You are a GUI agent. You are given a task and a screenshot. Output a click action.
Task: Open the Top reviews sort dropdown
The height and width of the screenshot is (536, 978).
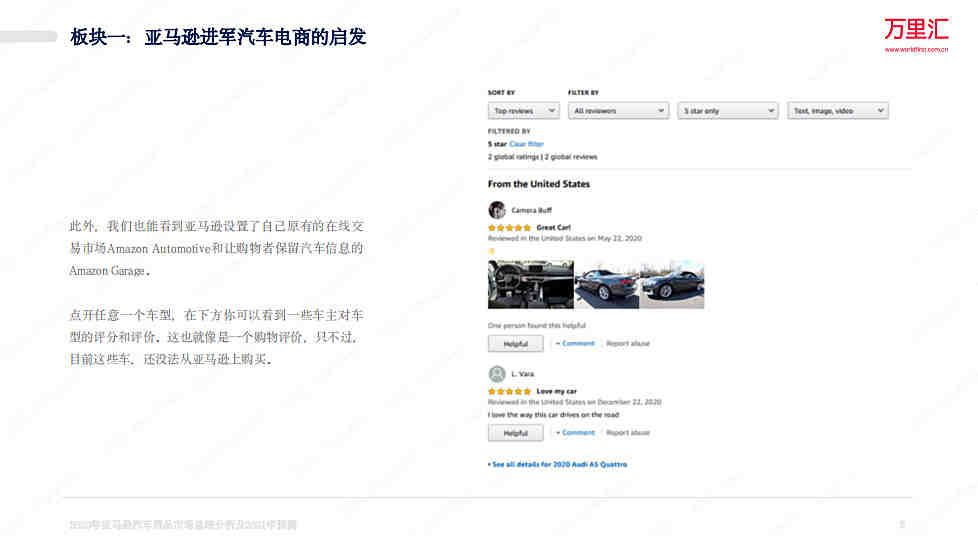tap(523, 110)
